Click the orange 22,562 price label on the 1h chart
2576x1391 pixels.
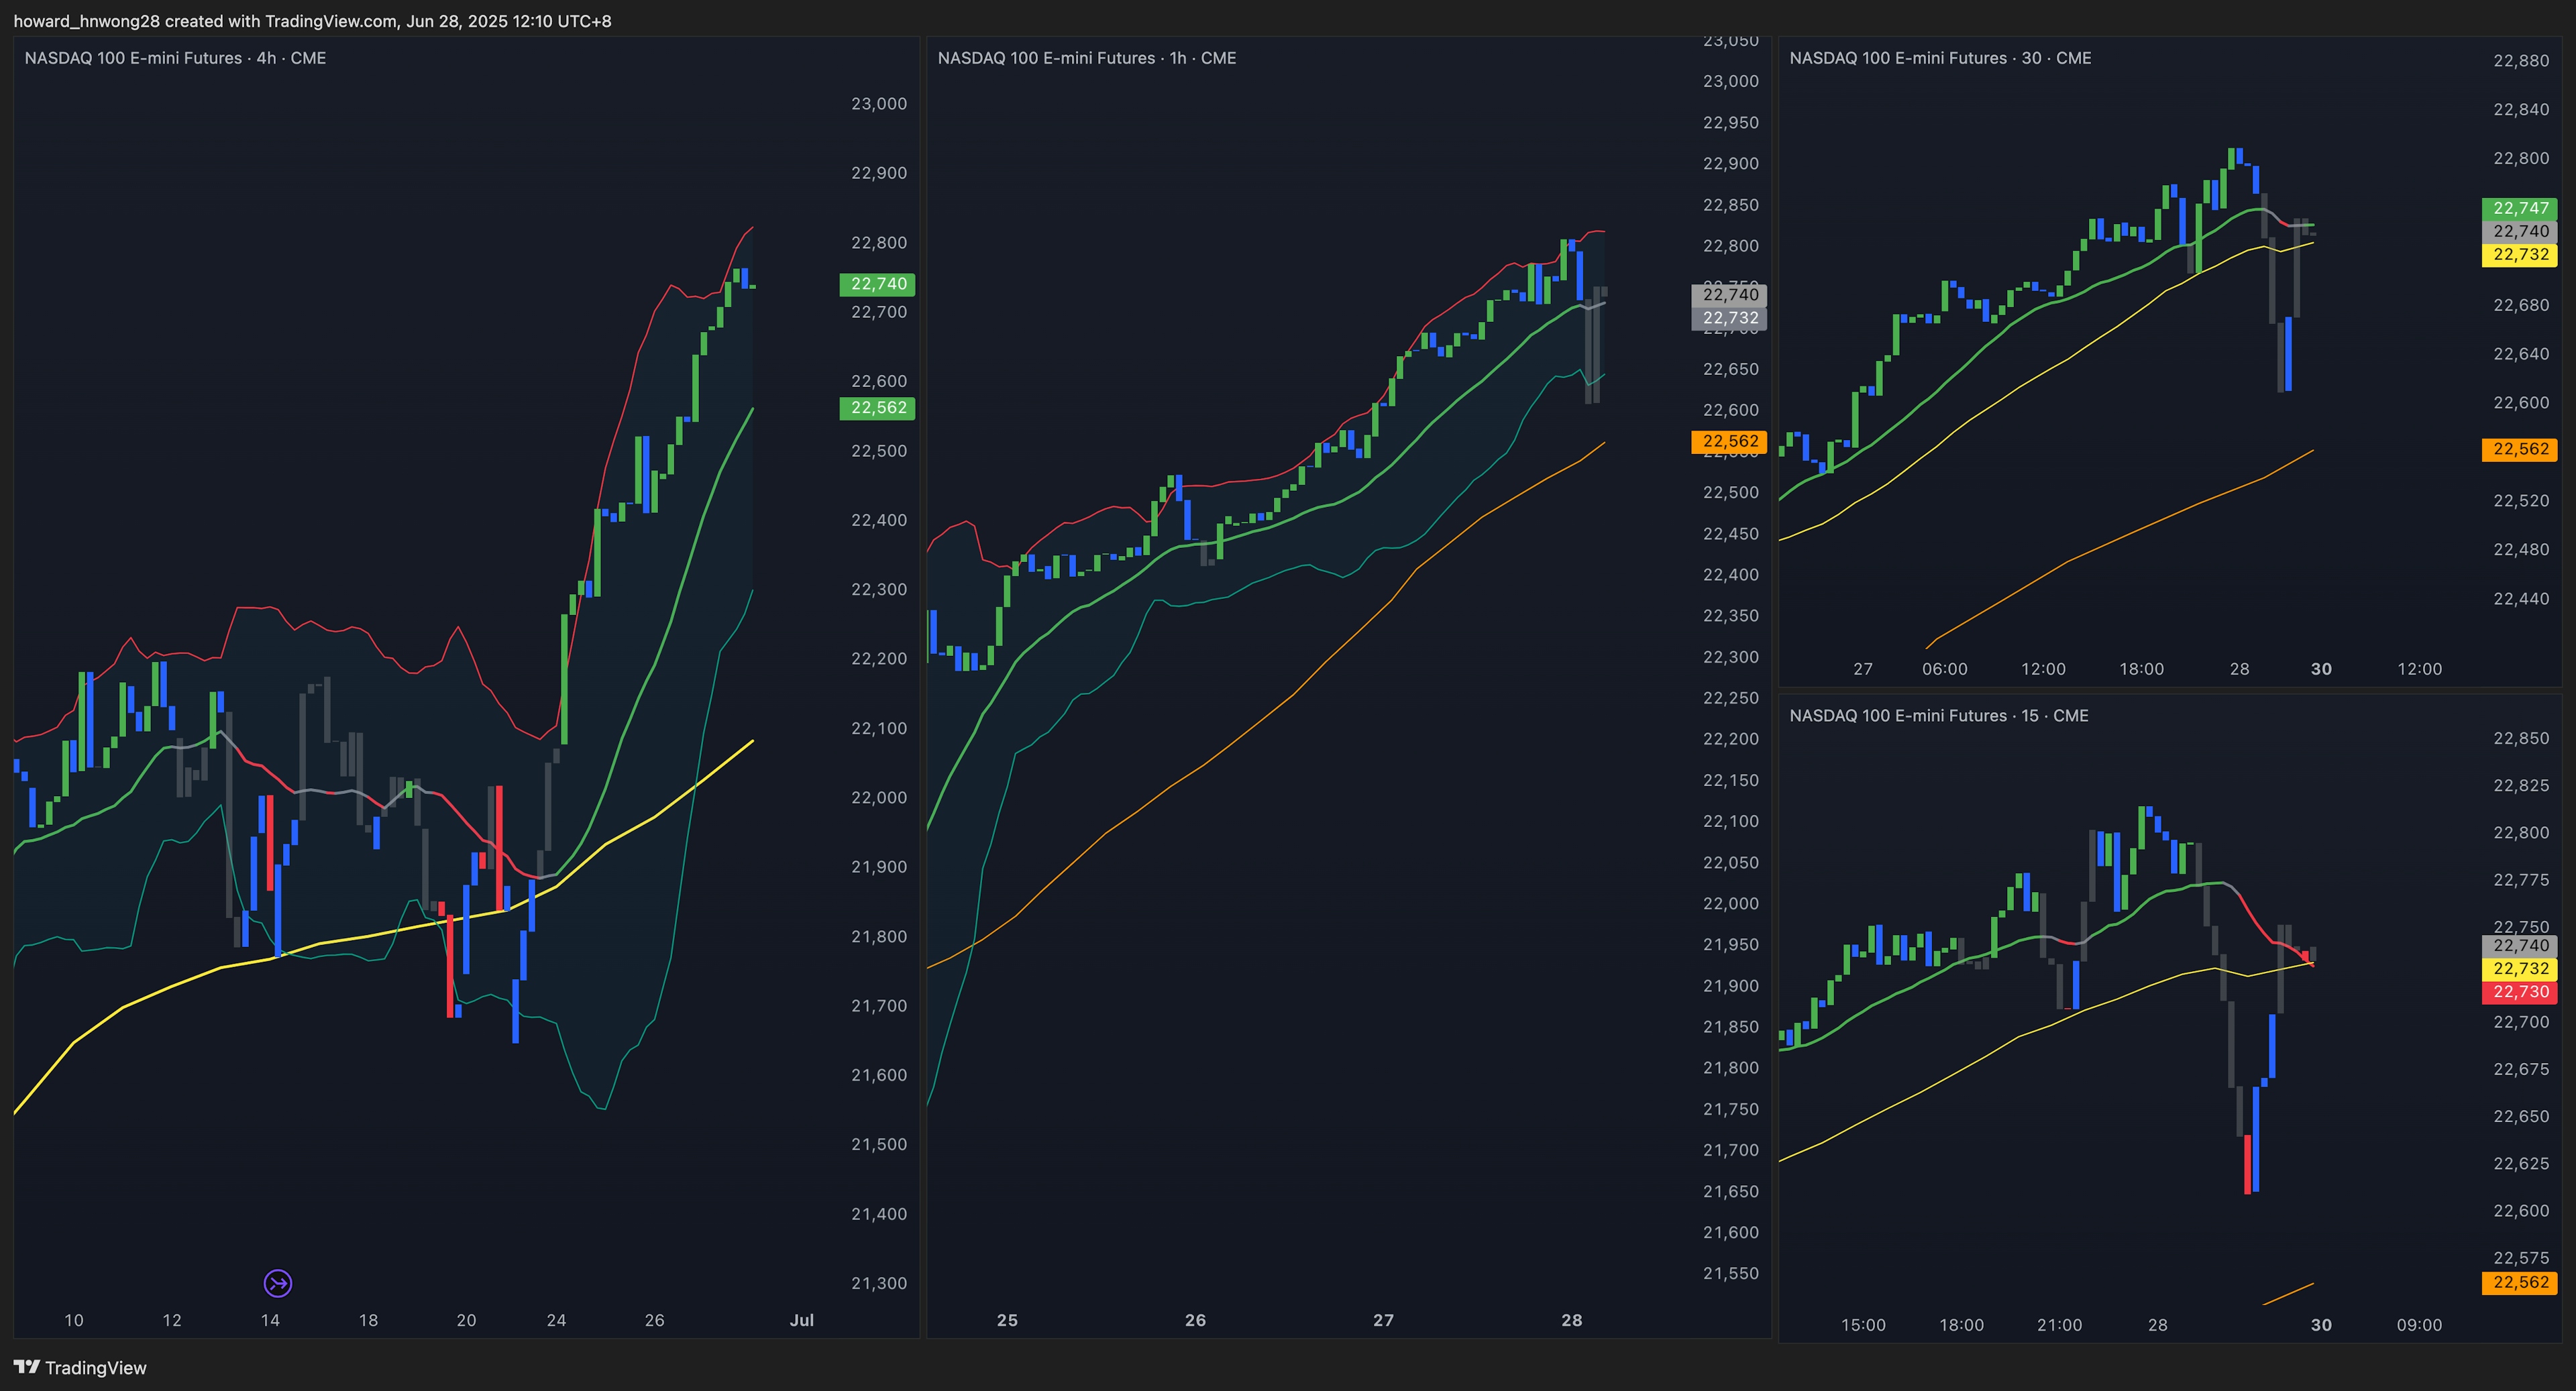coord(1729,441)
